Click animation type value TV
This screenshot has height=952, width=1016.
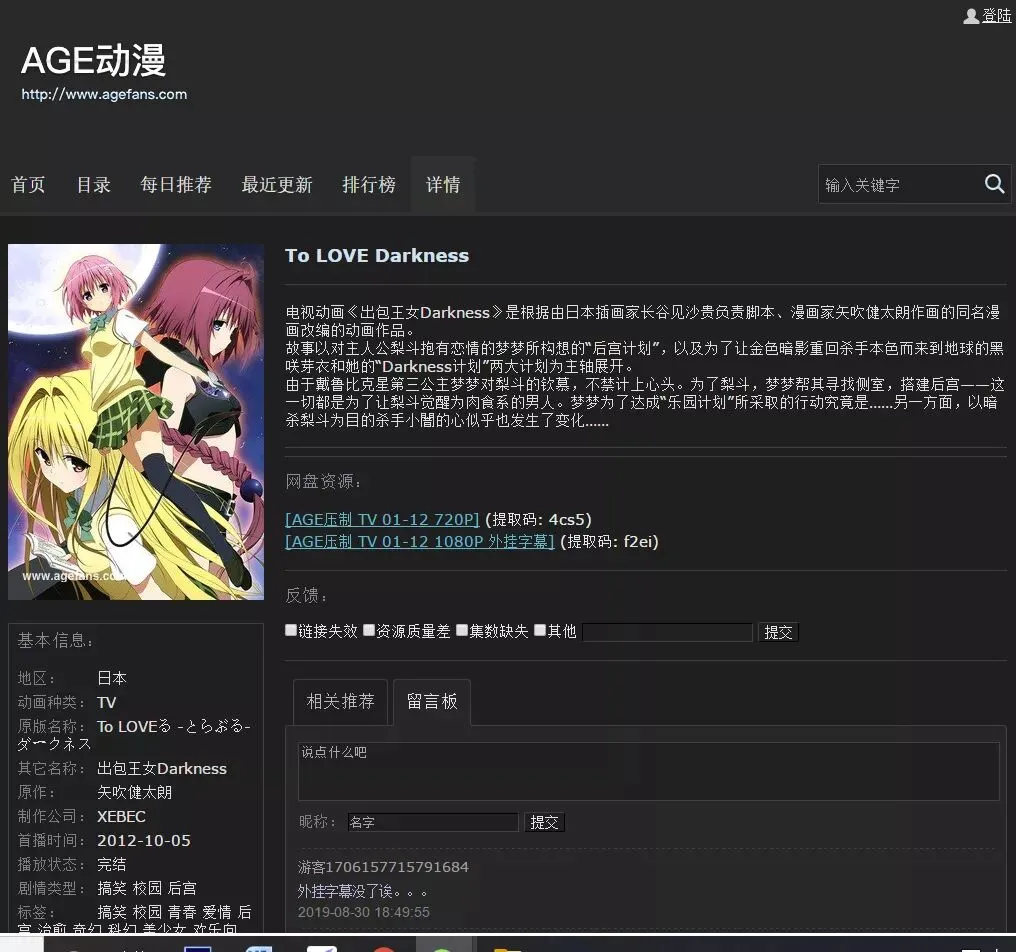point(107,702)
